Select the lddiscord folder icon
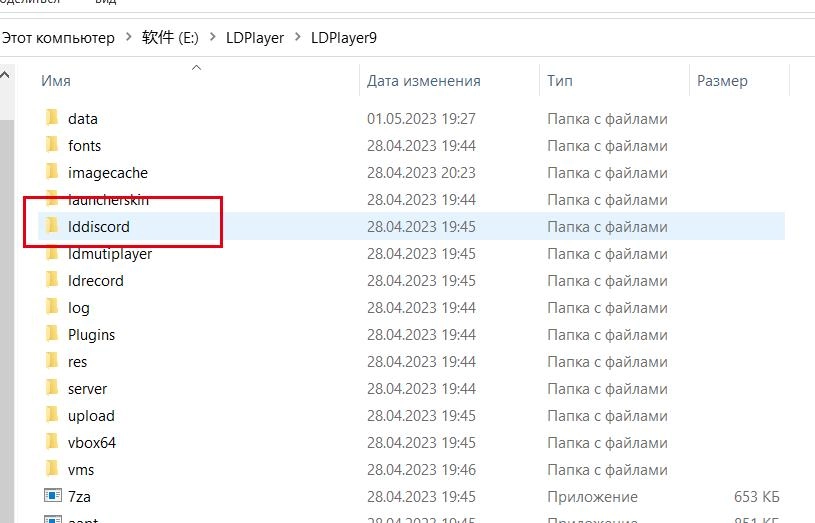The height and width of the screenshot is (523, 815). (x=53, y=227)
